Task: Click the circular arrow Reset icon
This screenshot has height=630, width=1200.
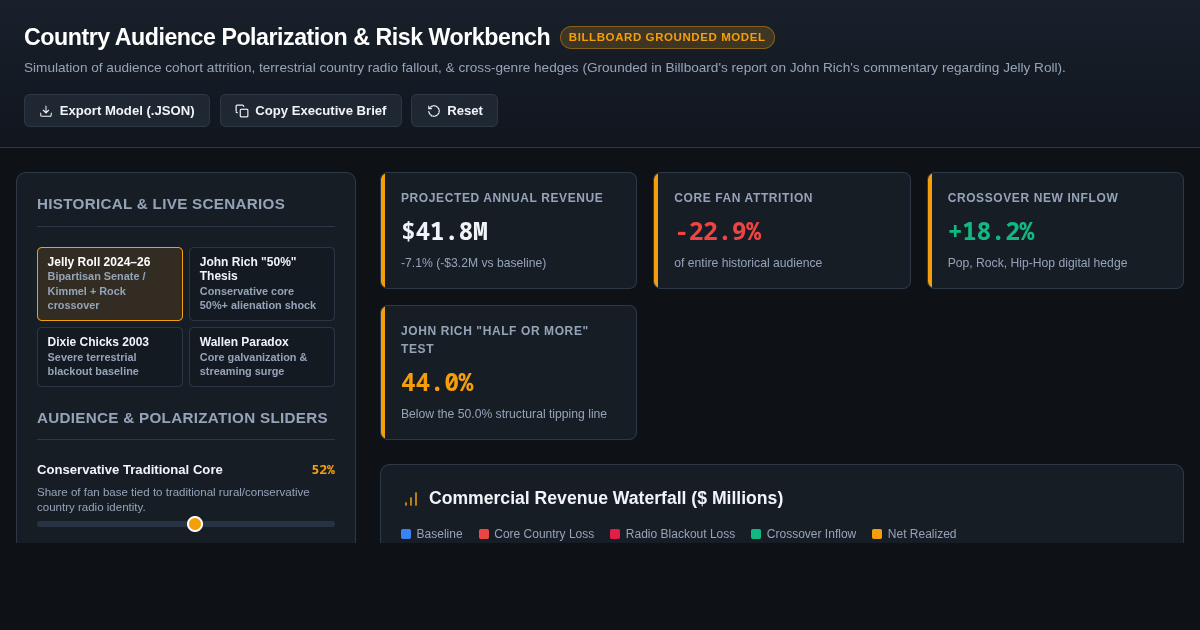Action: tap(434, 111)
